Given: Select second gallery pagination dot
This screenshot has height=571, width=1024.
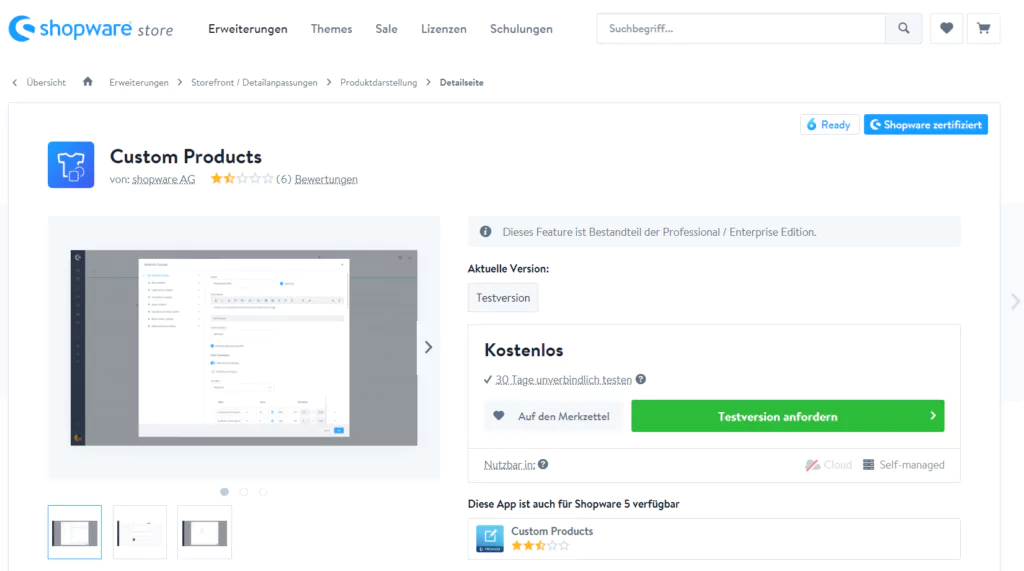Looking at the screenshot, I should coord(244,491).
